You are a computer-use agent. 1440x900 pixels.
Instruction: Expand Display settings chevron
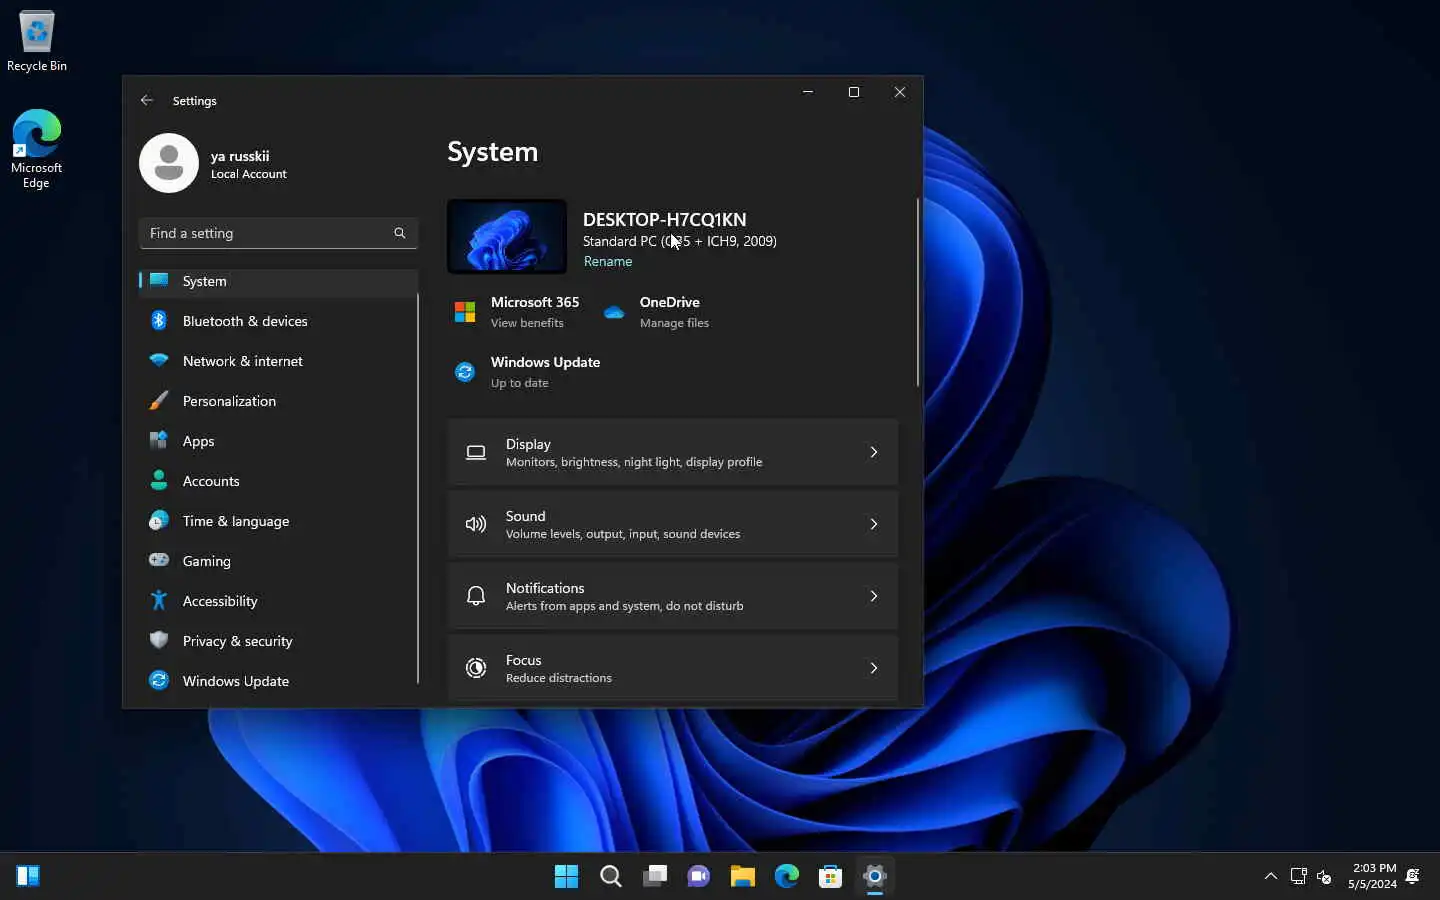click(874, 452)
